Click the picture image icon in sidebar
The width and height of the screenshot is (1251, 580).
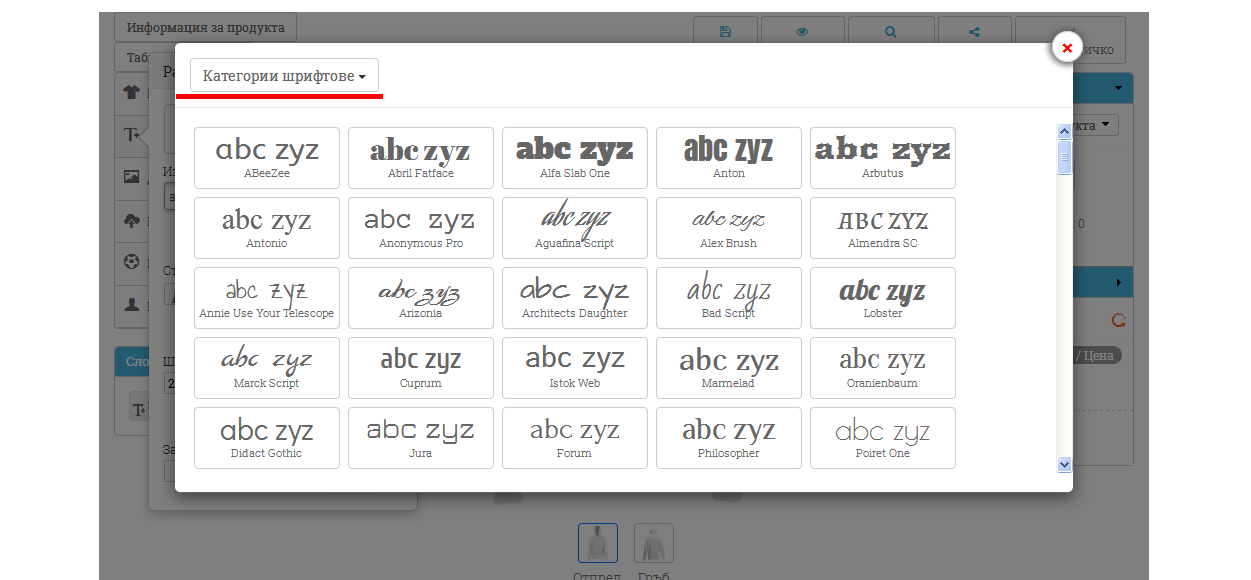tap(131, 177)
